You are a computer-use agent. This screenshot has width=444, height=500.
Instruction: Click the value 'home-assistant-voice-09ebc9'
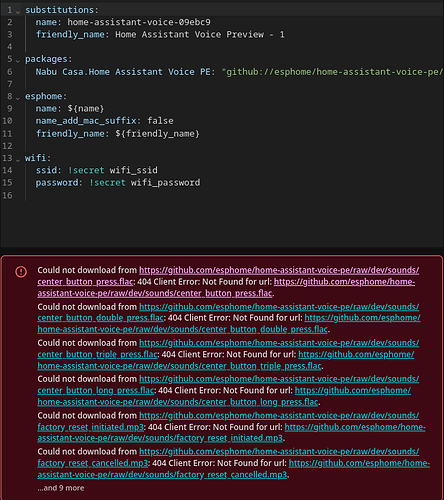[139, 22]
